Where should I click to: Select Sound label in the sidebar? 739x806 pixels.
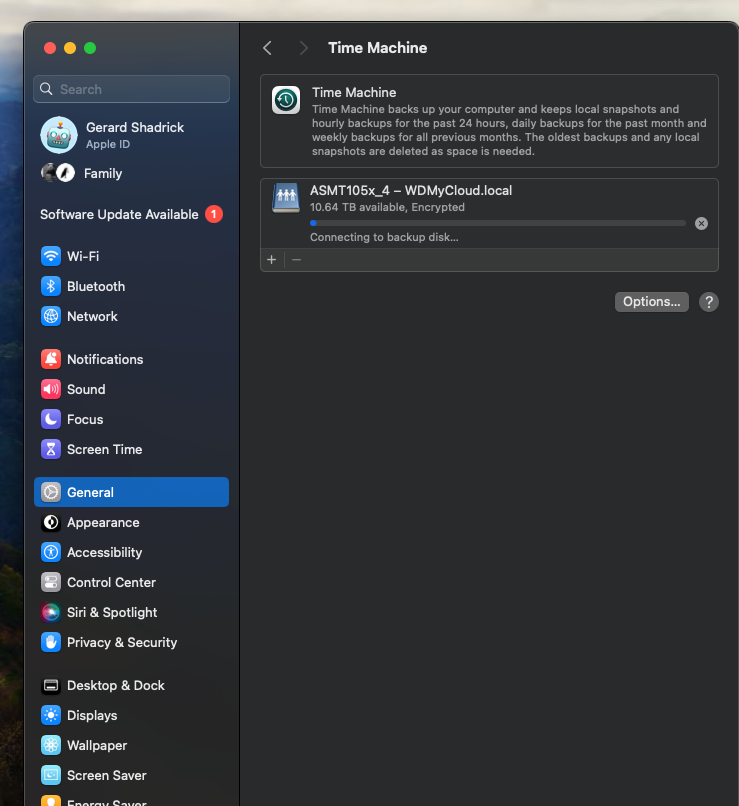click(x=86, y=389)
